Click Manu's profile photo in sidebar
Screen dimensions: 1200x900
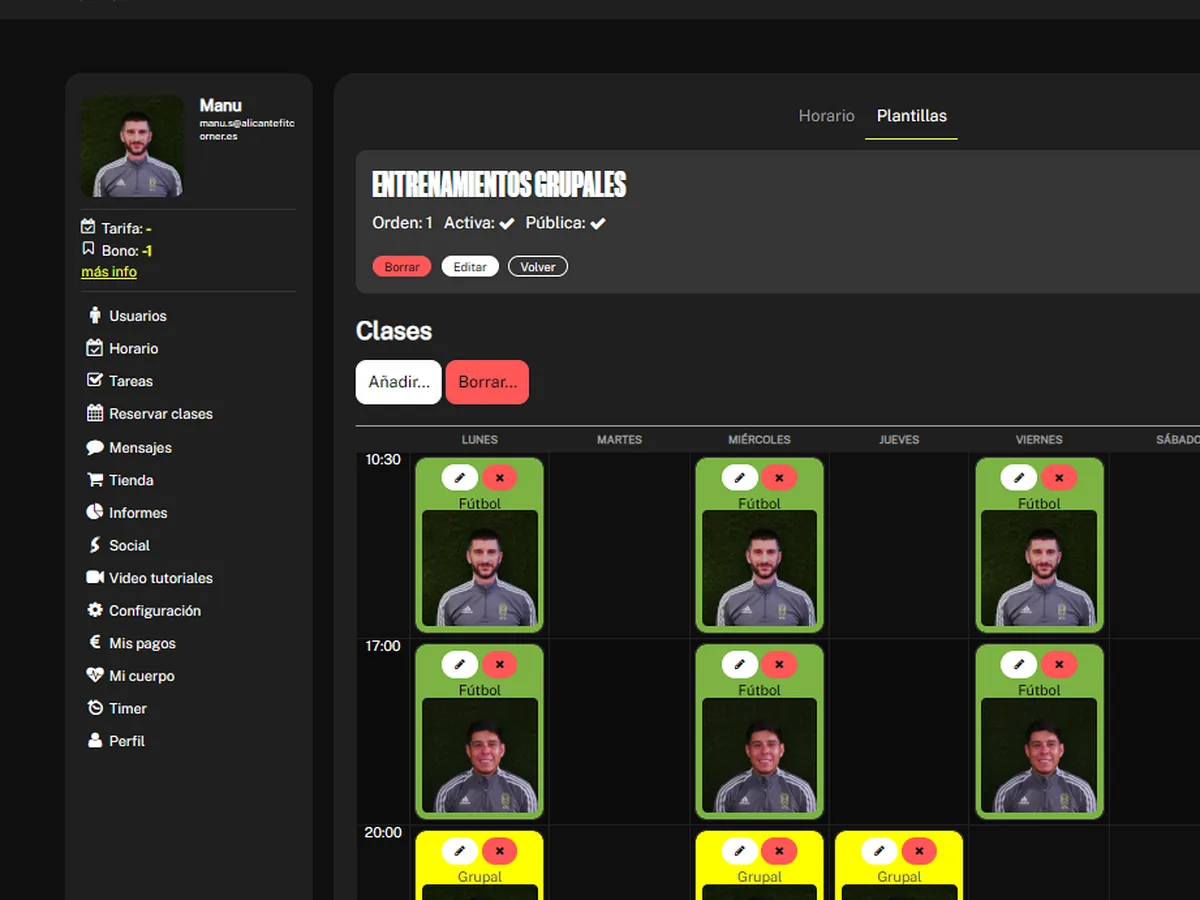coord(133,146)
